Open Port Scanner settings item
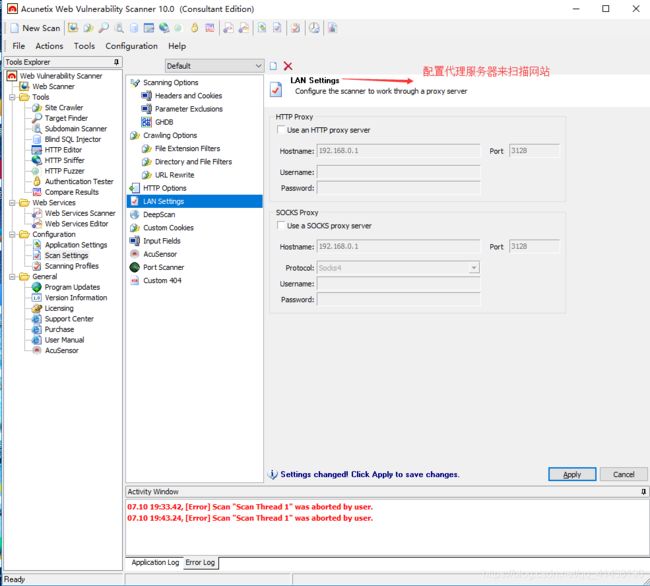 [163, 267]
